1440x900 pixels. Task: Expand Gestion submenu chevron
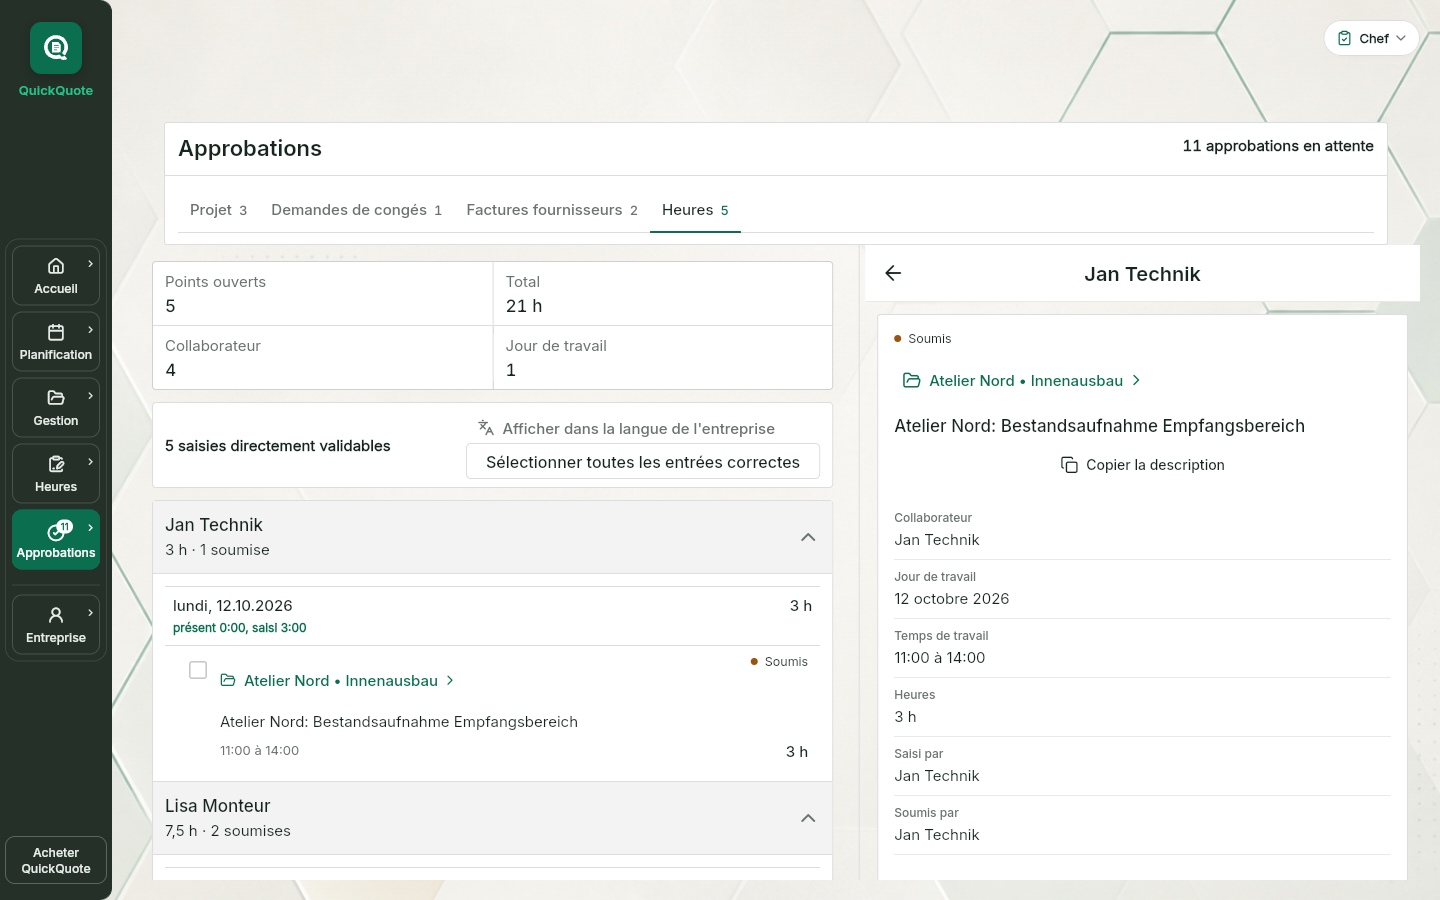[91, 396]
